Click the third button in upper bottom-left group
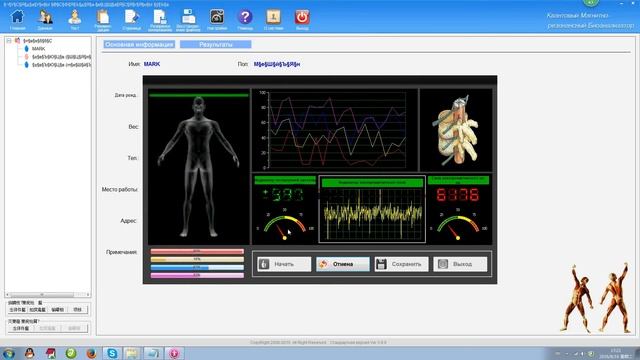This screenshot has height=360, width=640. pyautogui.click(x=58, y=310)
